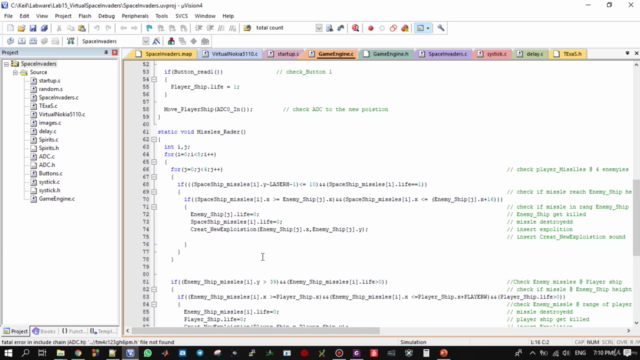Click the Navigate Backwards arrow icon
This screenshot has height=360, width=640.
(123, 28)
